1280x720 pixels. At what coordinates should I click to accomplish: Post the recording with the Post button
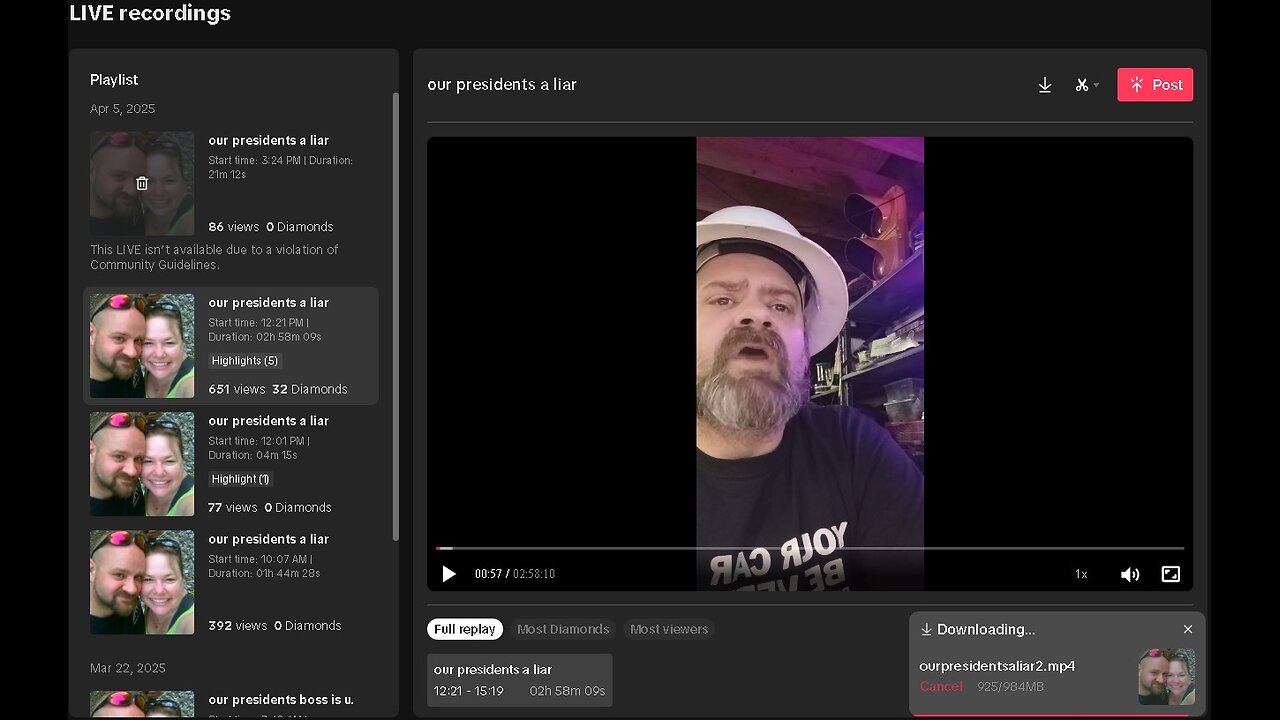(x=1155, y=85)
